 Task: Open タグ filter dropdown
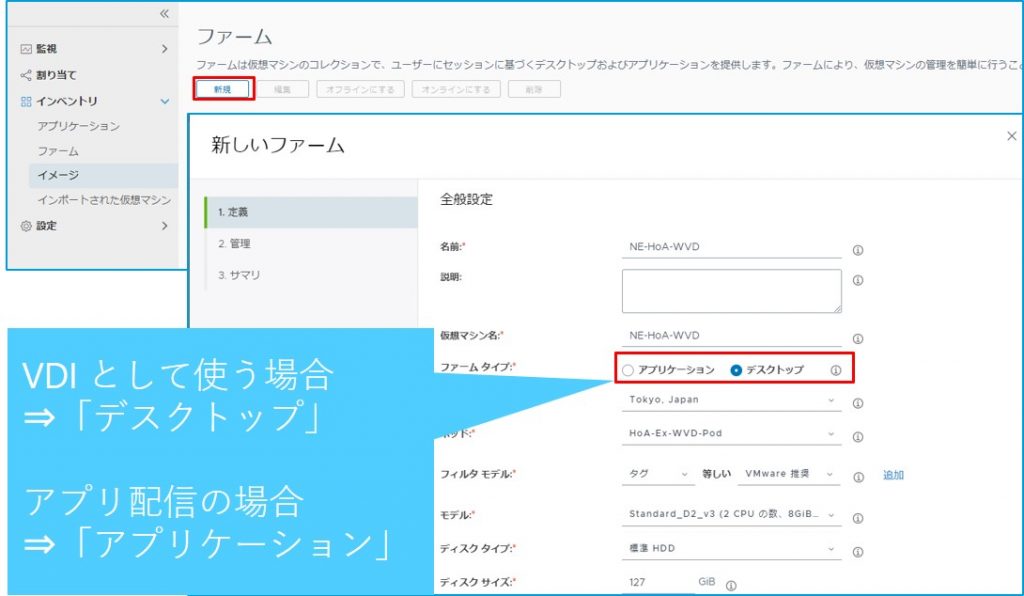coord(658,474)
